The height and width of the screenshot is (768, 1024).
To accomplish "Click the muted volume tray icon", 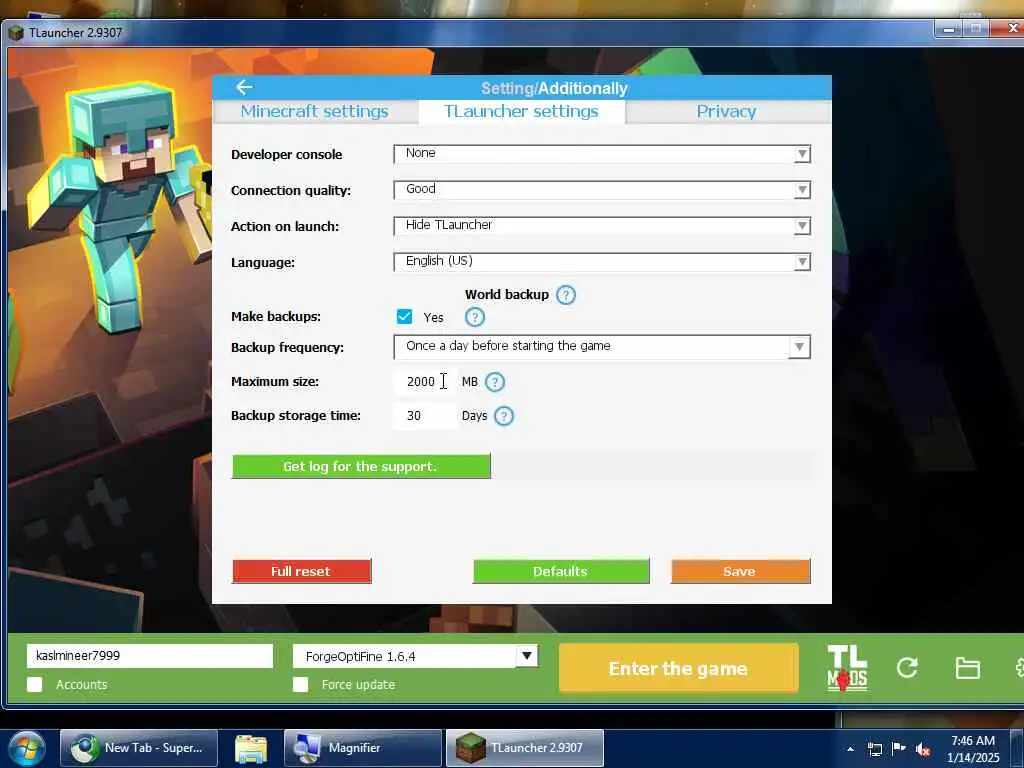I will tap(923, 749).
